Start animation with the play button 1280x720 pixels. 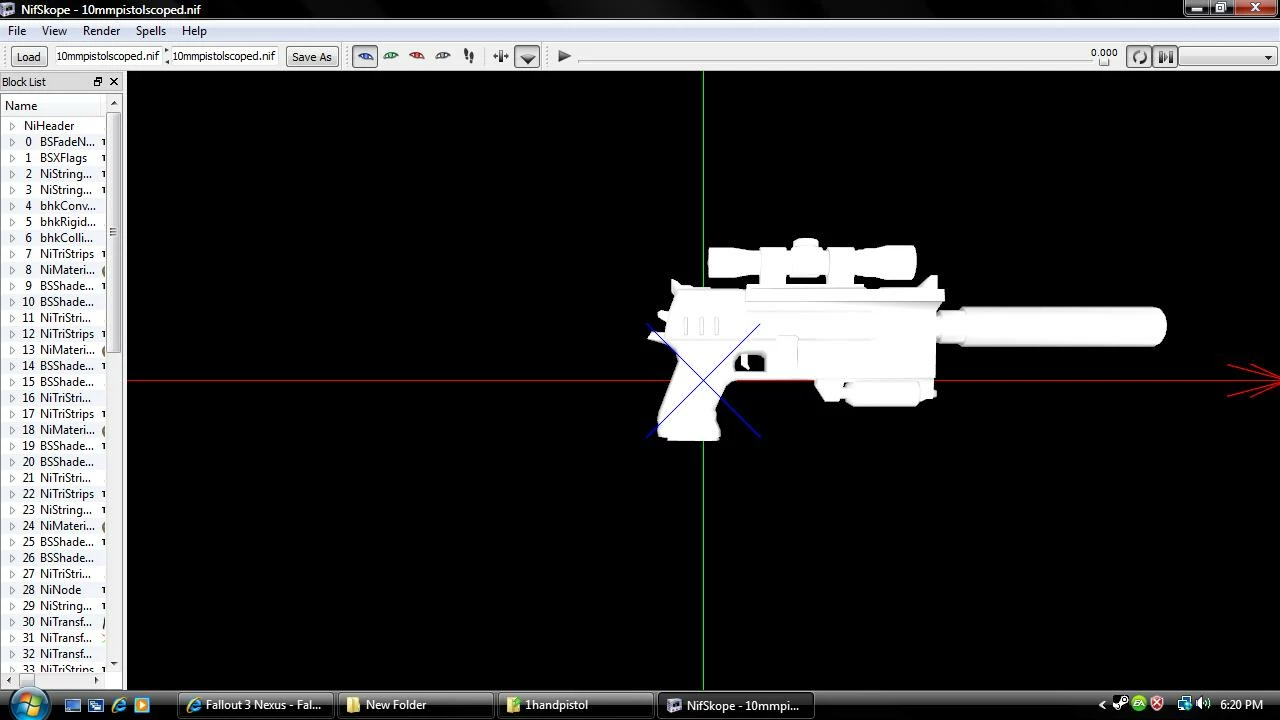(564, 56)
